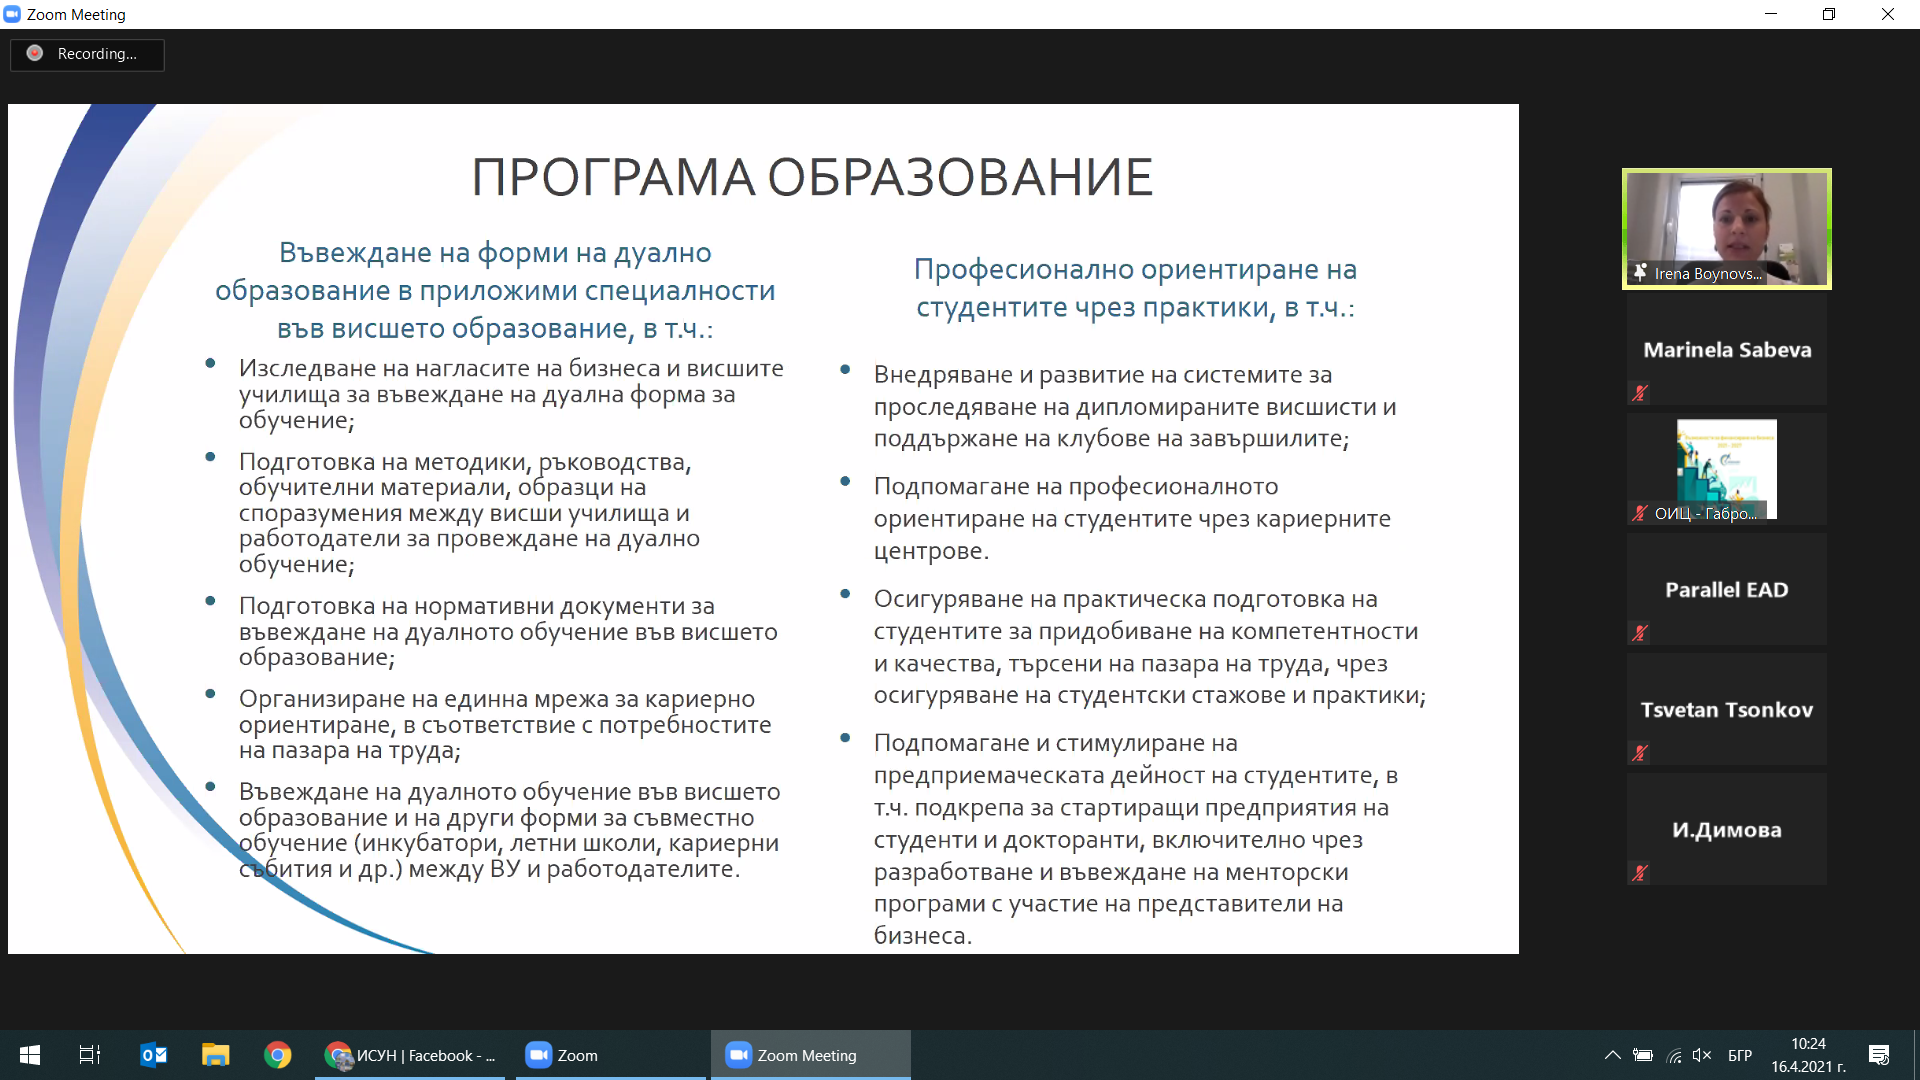Open Outlook from the taskbar
1920x1080 pixels.
coord(153,1055)
